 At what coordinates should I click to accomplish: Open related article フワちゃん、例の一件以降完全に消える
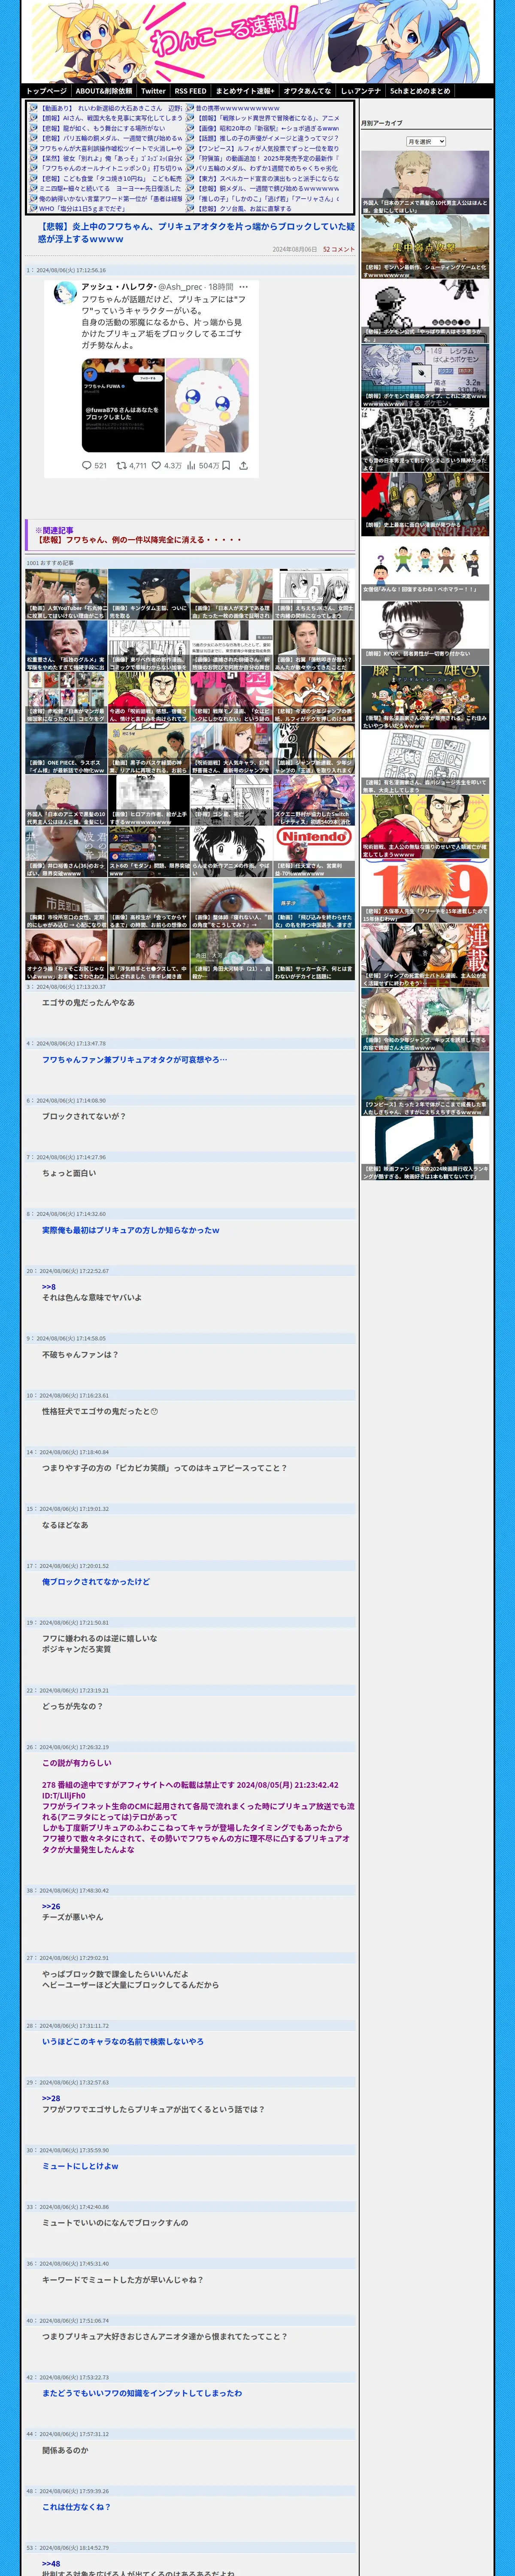click(x=138, y=540)
